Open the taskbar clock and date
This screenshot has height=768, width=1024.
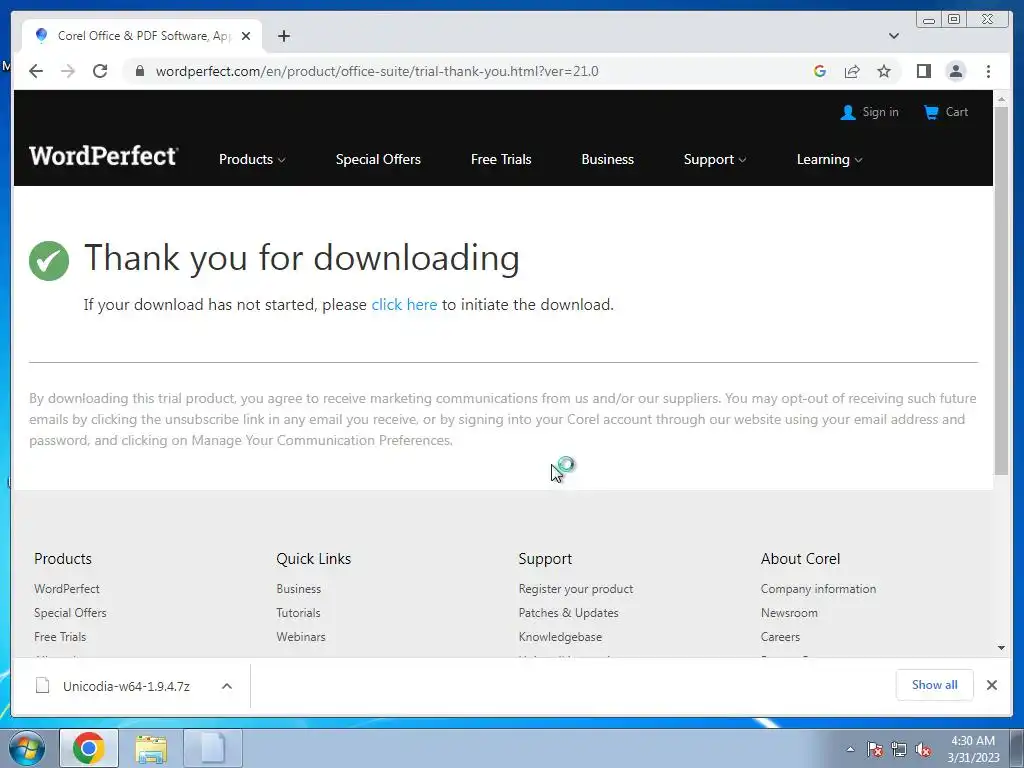[x=973, y=749]
